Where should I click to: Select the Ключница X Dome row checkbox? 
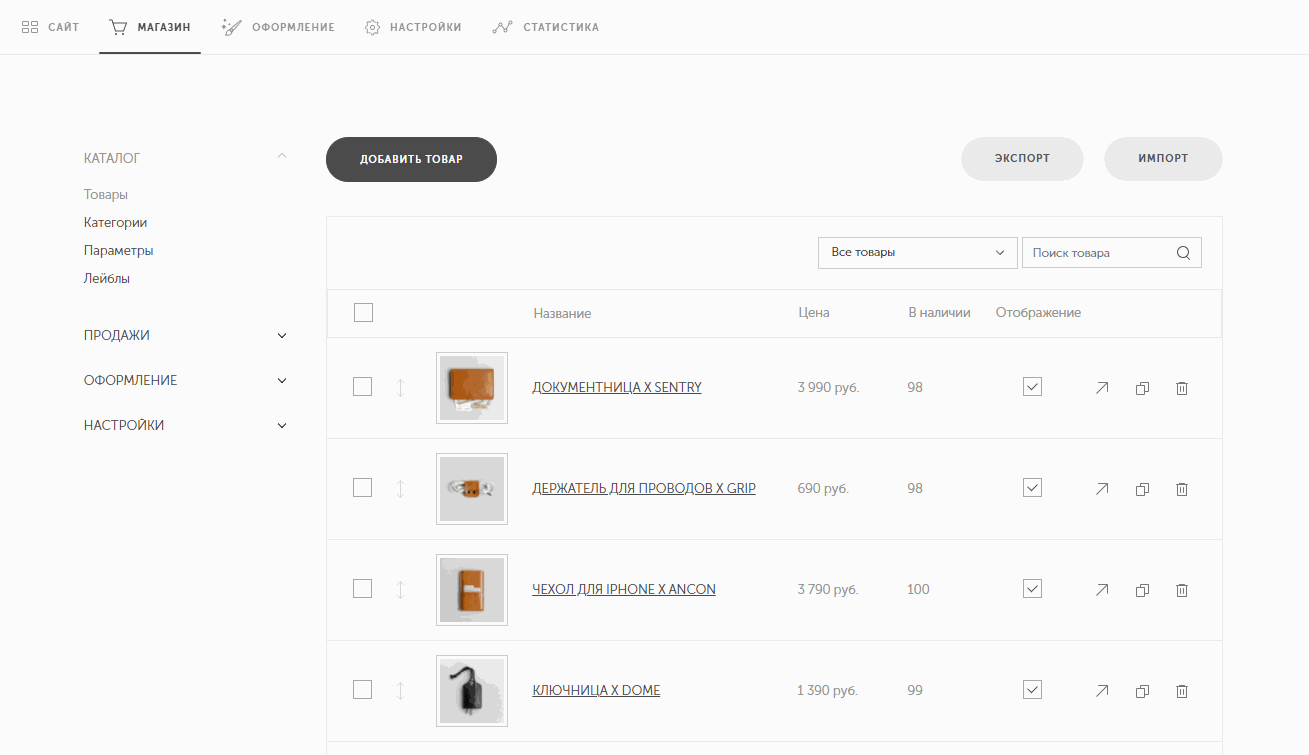click(x=363, y=690)
